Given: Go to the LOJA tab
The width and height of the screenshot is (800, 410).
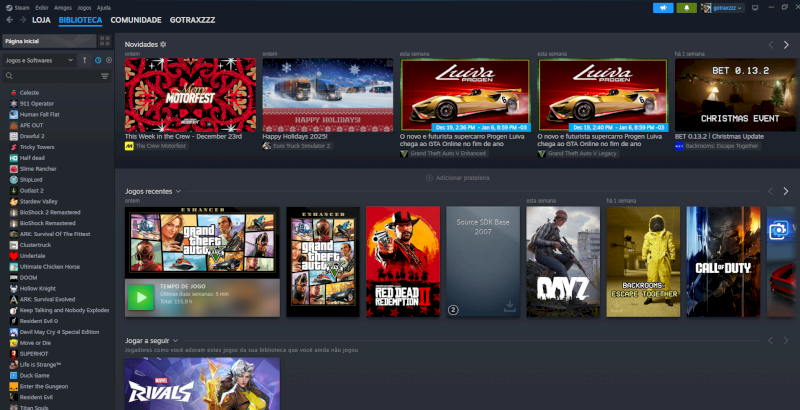Looking at the screenshot, I should pyautogui.click(x=41, y=20).
